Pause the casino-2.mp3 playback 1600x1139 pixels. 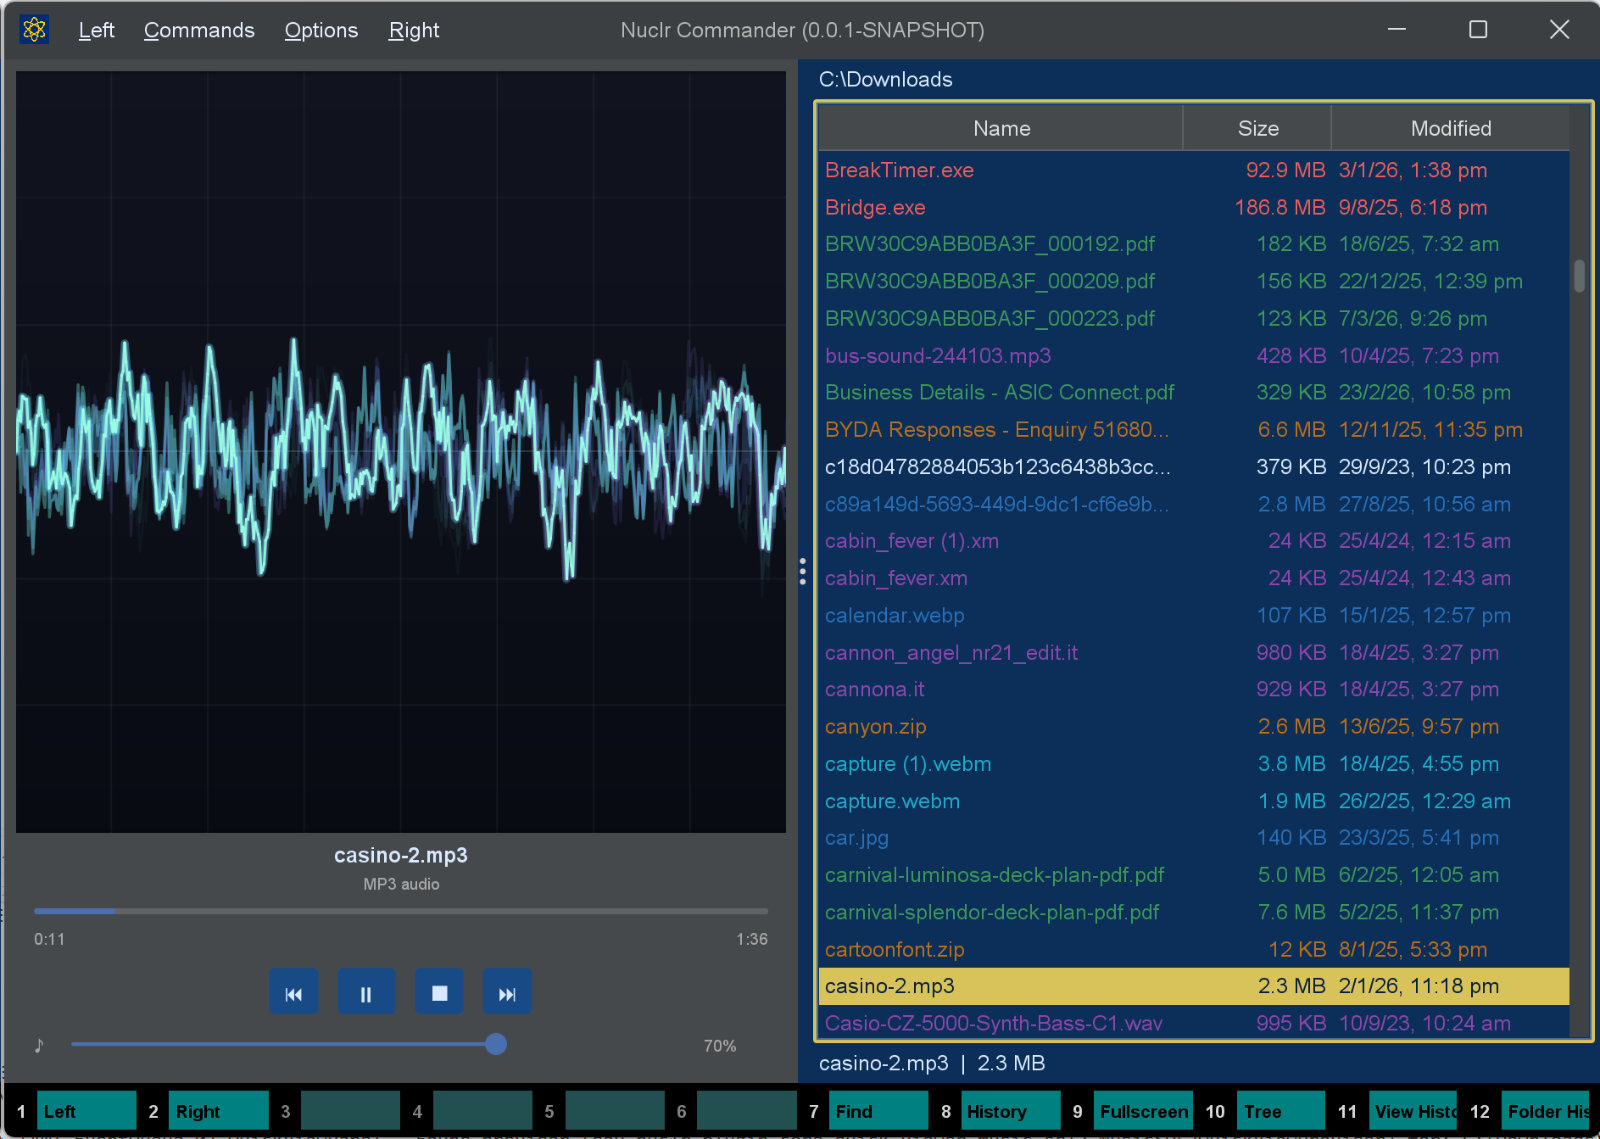(x=366, y=993)
